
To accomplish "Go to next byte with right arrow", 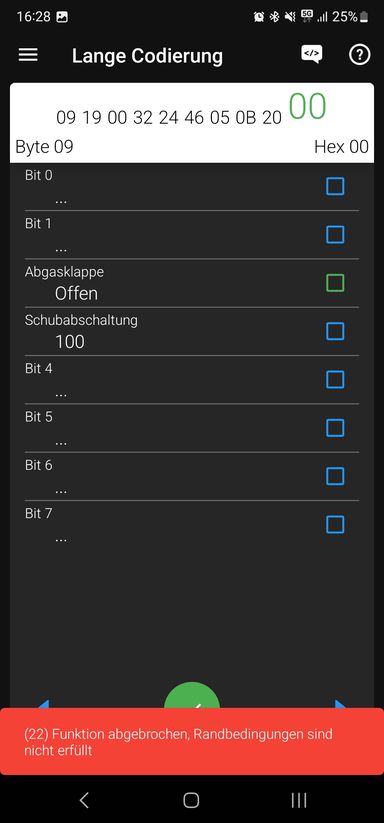I will point(341,703).
